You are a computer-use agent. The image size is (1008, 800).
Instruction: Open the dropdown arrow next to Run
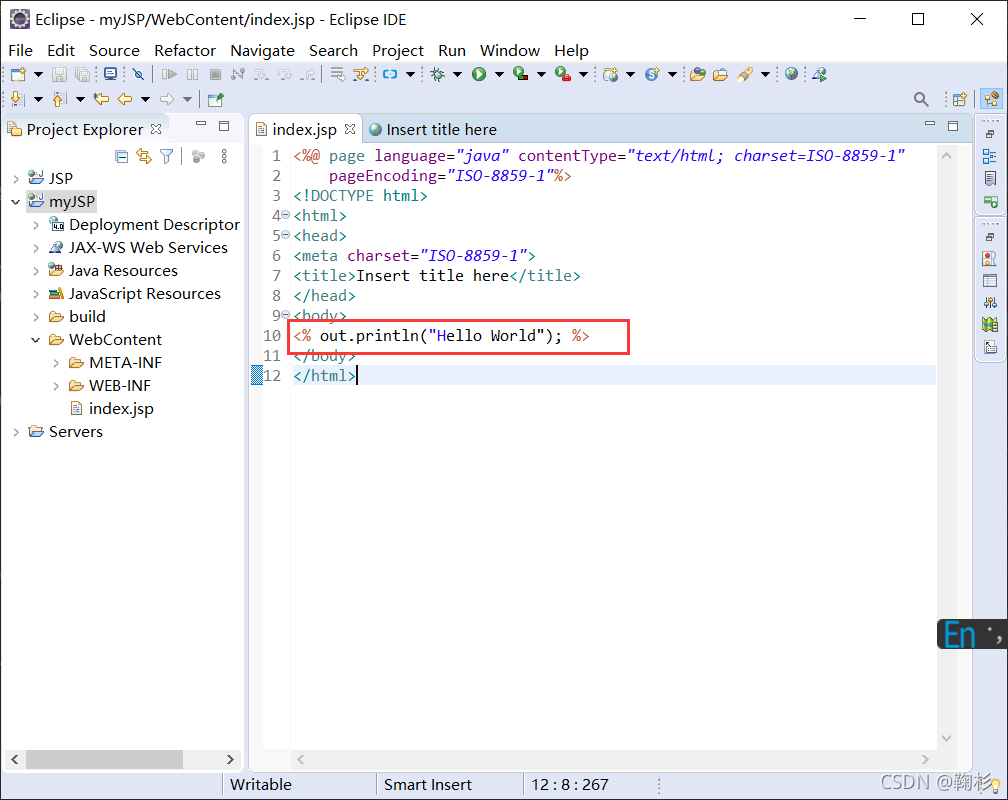(x=499, y=75)
